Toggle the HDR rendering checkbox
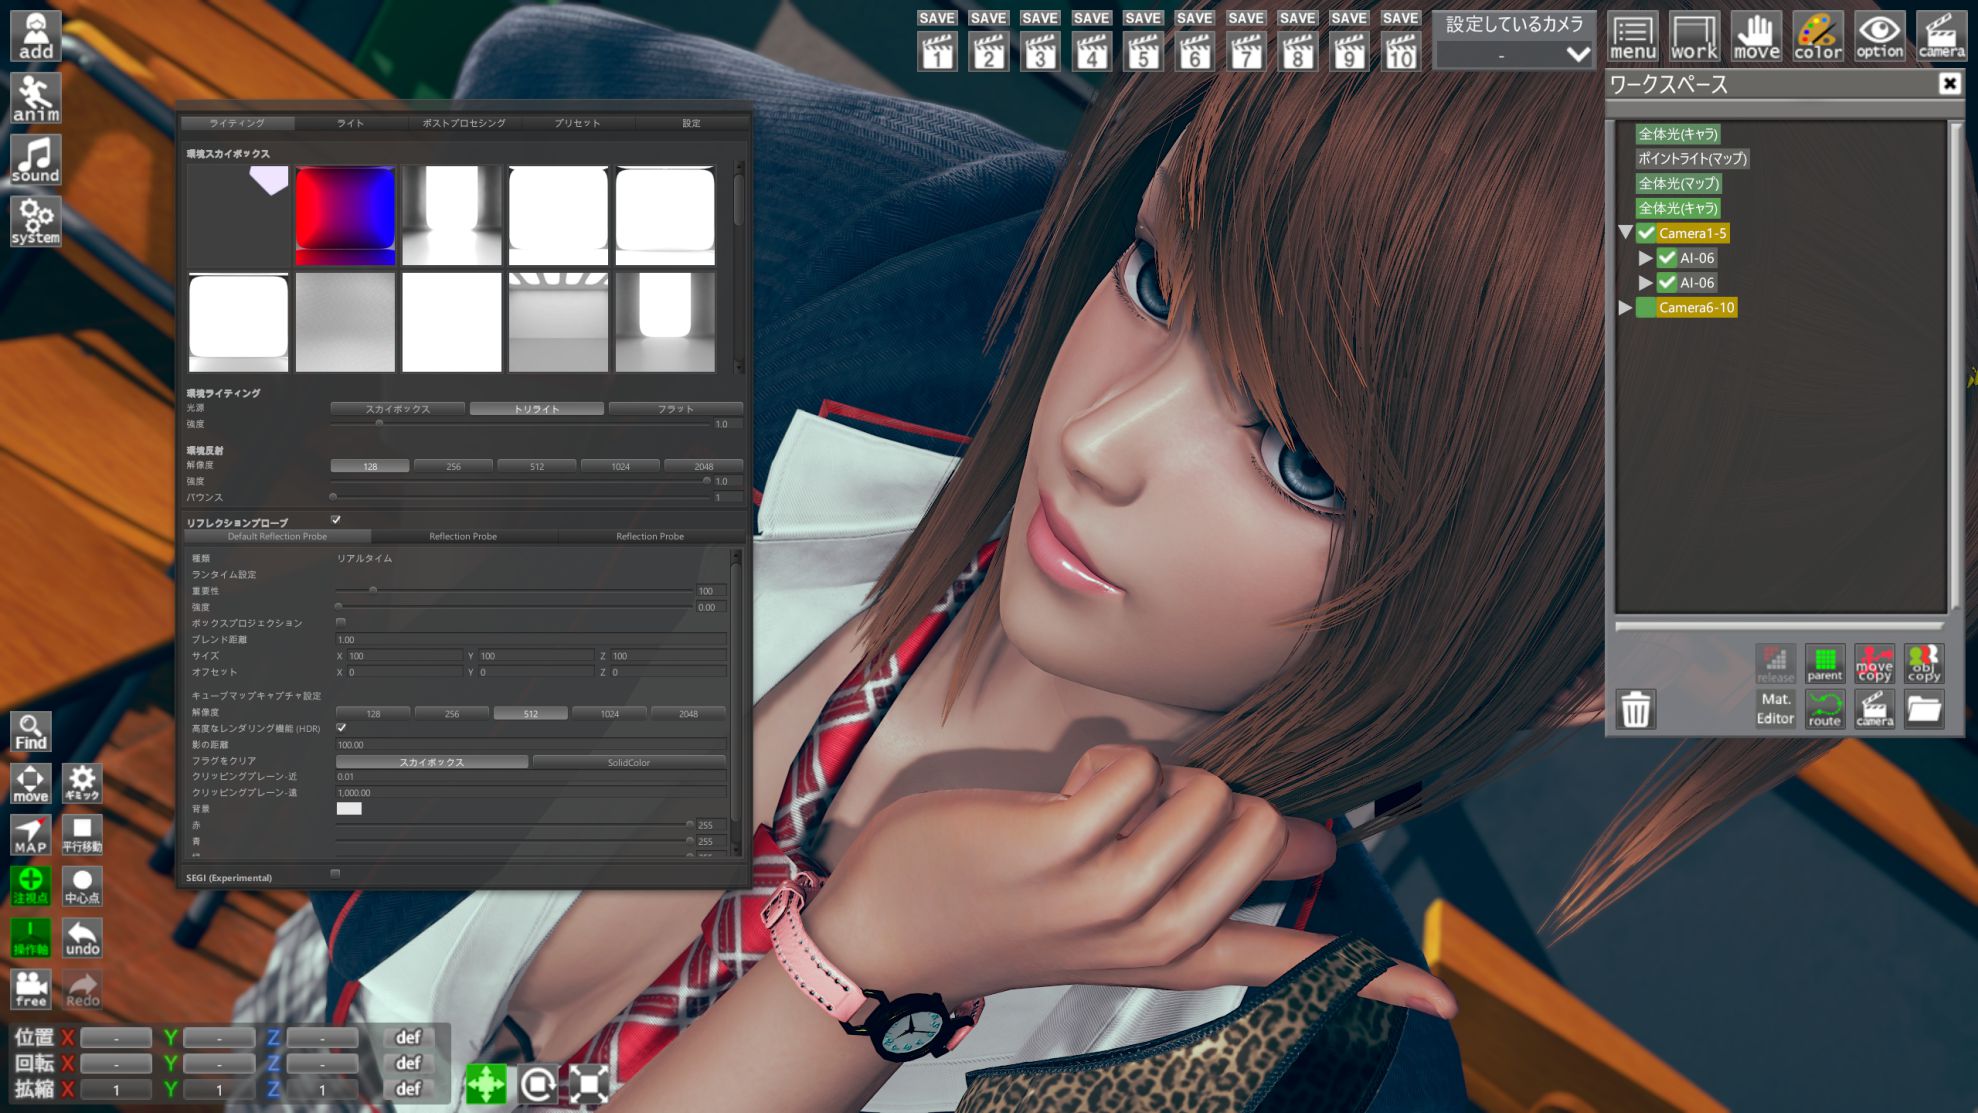This screenshot has height=1113, width=1978. 341,727
